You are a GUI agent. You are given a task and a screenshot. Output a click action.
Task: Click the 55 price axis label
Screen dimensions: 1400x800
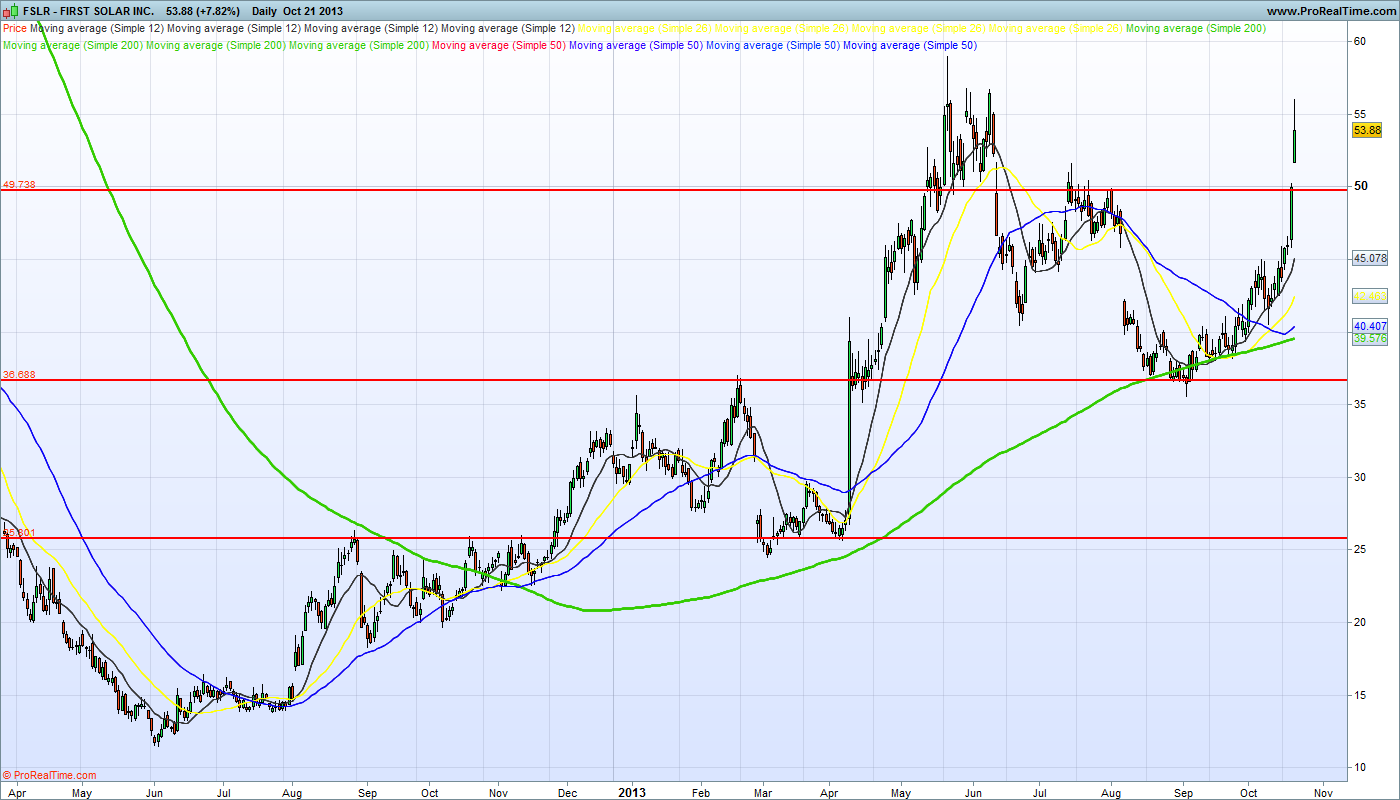click(x=1360, y=114)
